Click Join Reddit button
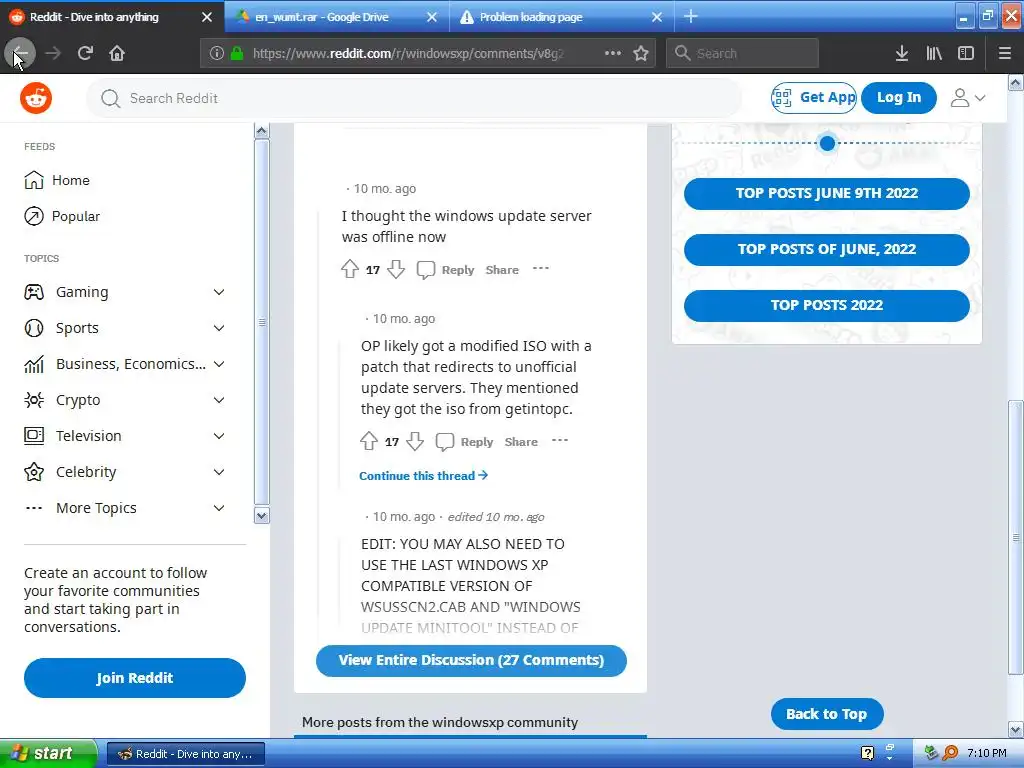Viewport: 1024px width, 768px height. click(135, 678)
